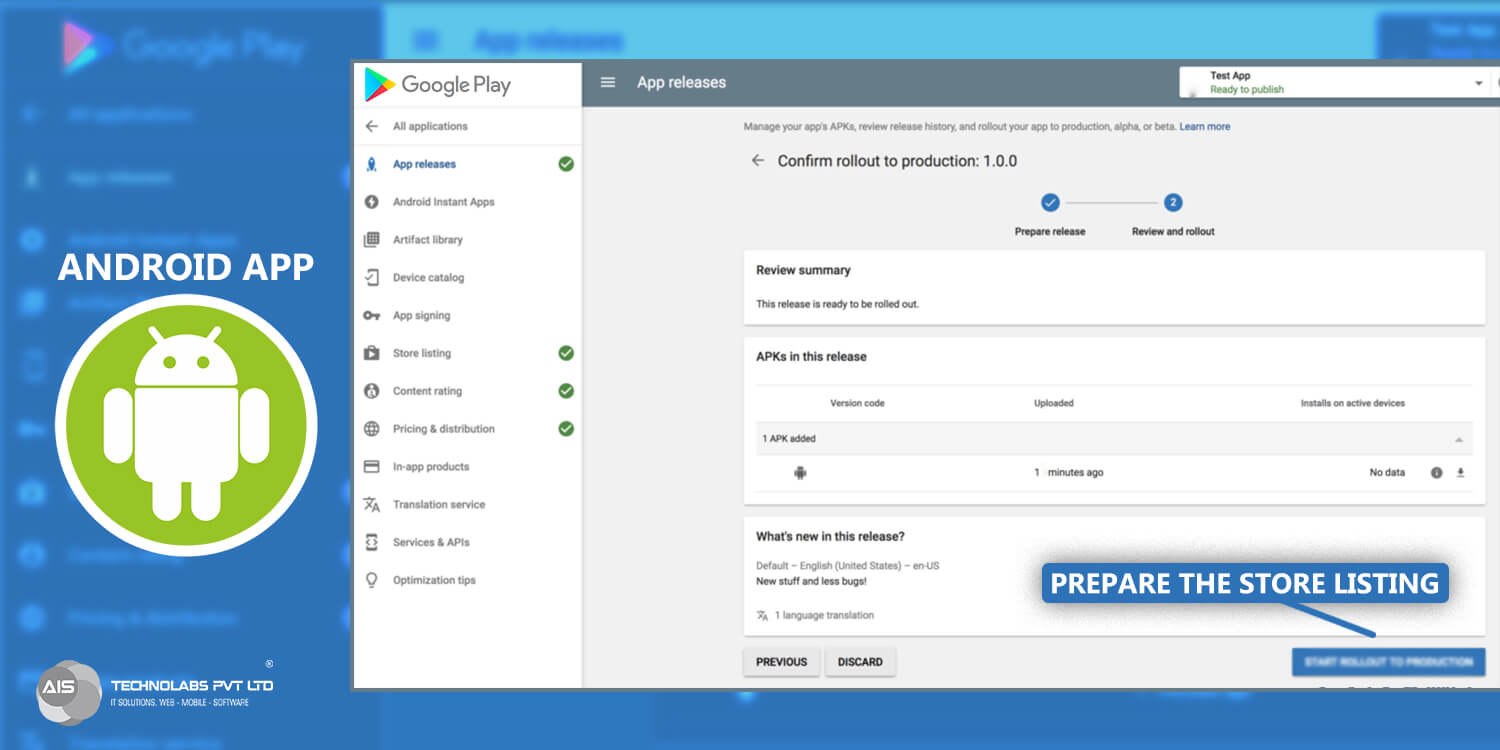
Task: Click the Uploaded column header
Action: click(1054, 403)
